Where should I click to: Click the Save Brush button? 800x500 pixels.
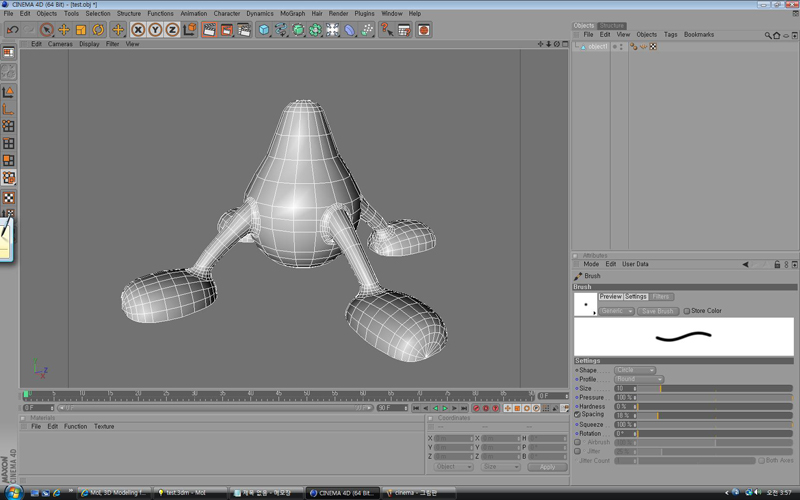[x=658, y=311]
